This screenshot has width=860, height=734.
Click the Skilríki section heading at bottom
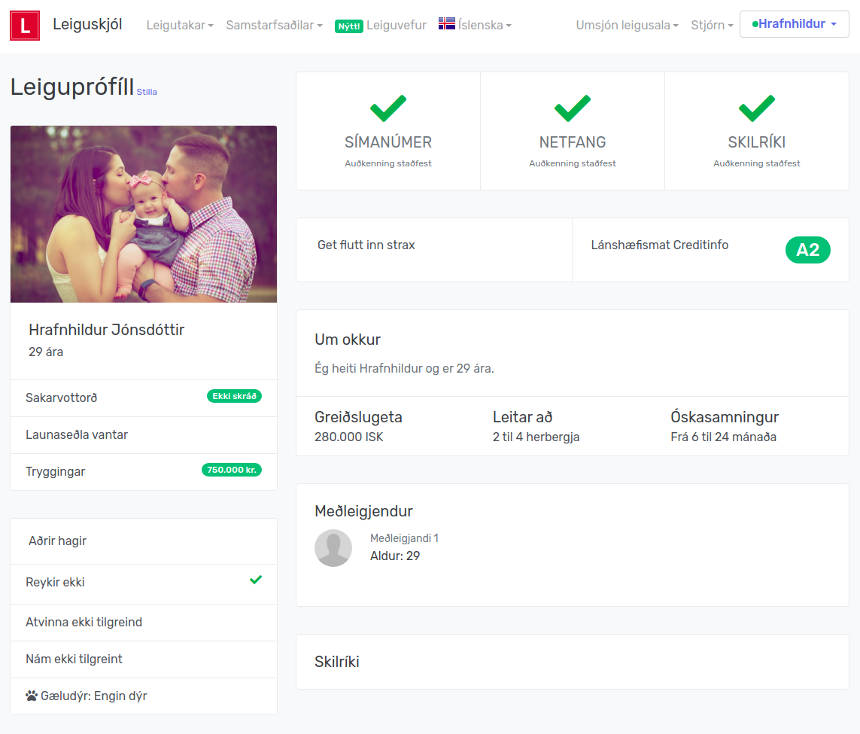pyautogui.click(x=337, y=662)
